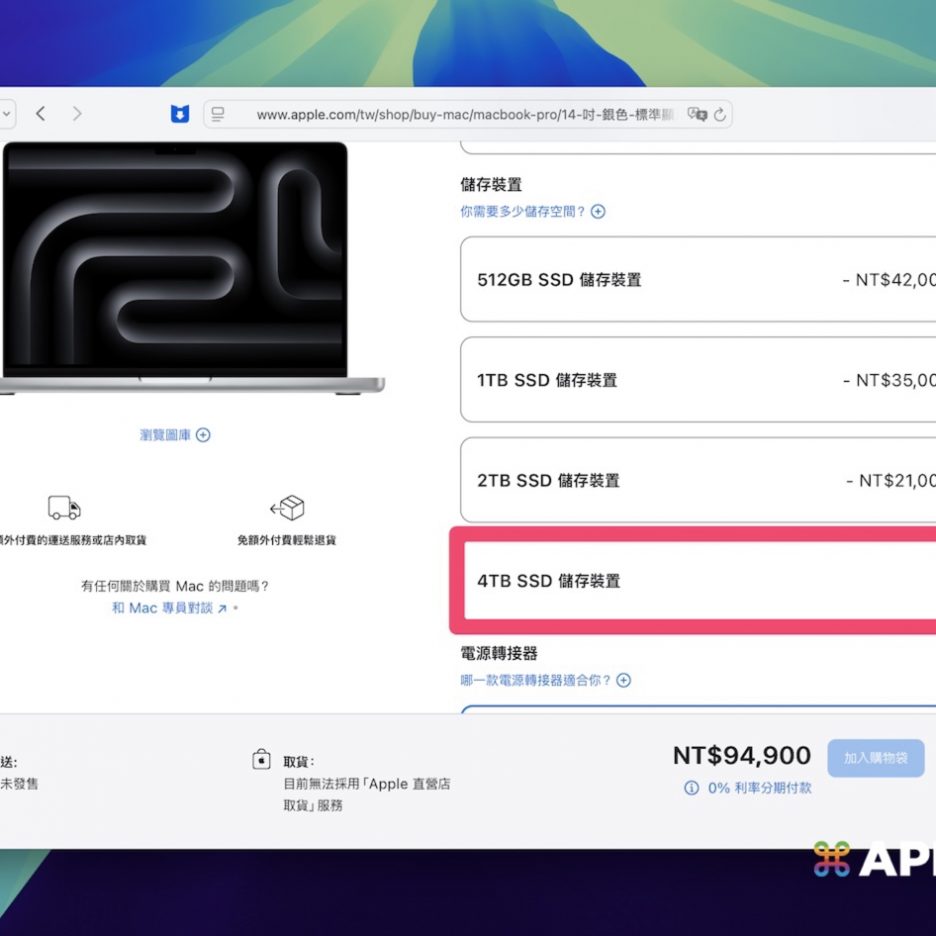Select 512GB SSD 儲存裝置 option
This screenshot has height=936, width=936.
click(x=697, y=280)
